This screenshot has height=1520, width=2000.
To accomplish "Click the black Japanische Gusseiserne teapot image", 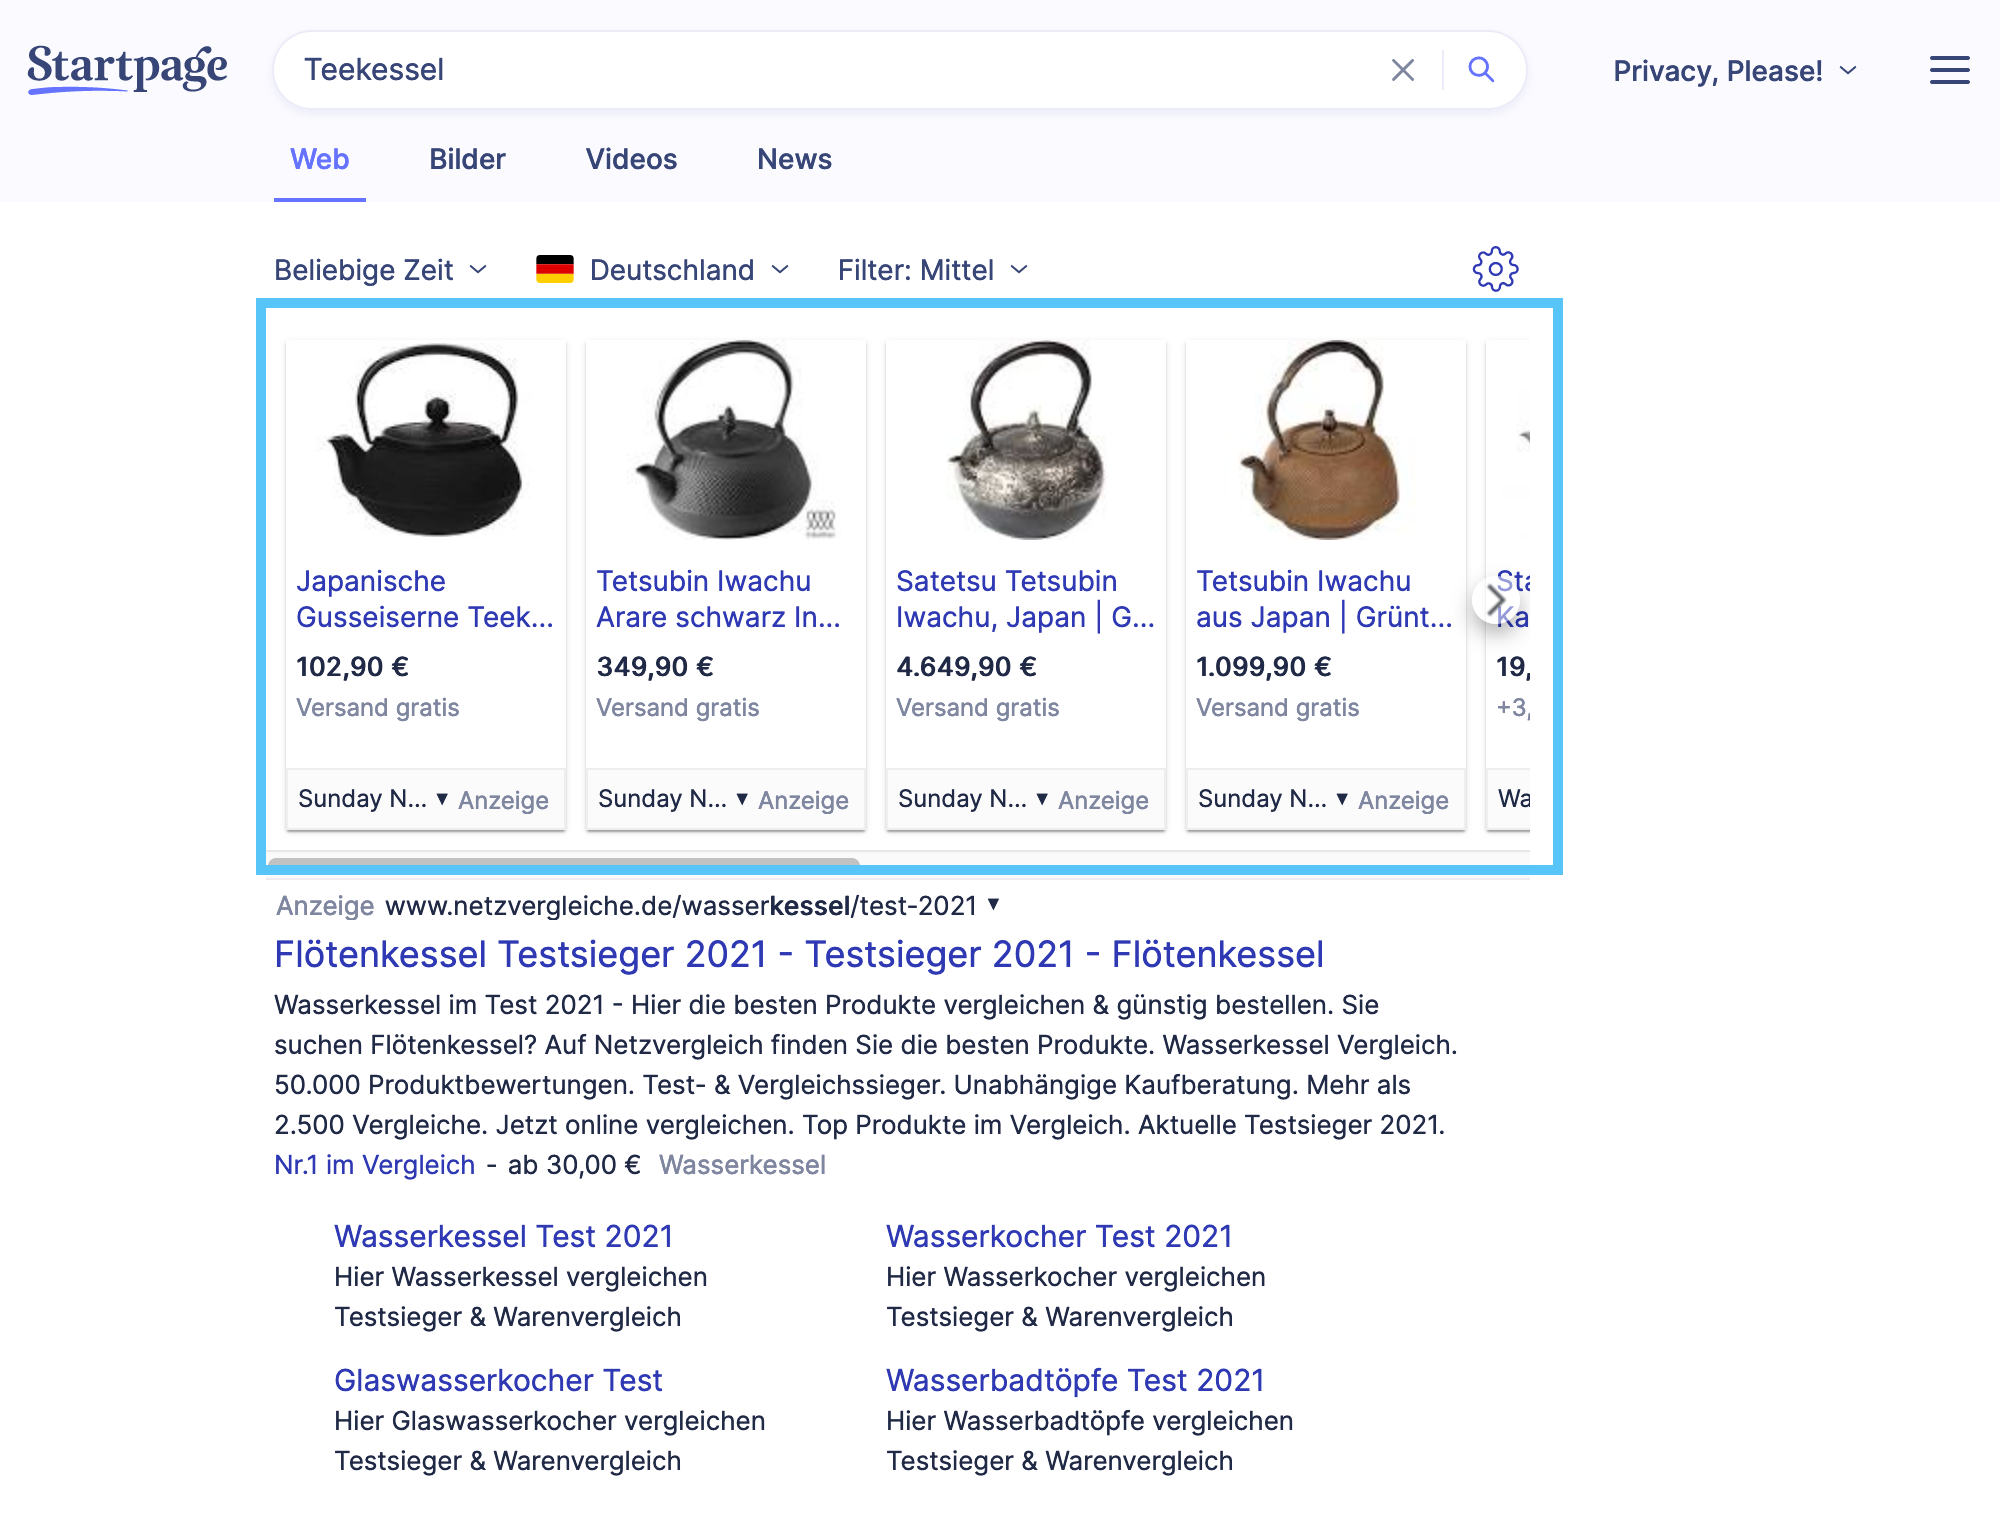I will point(426,440).
